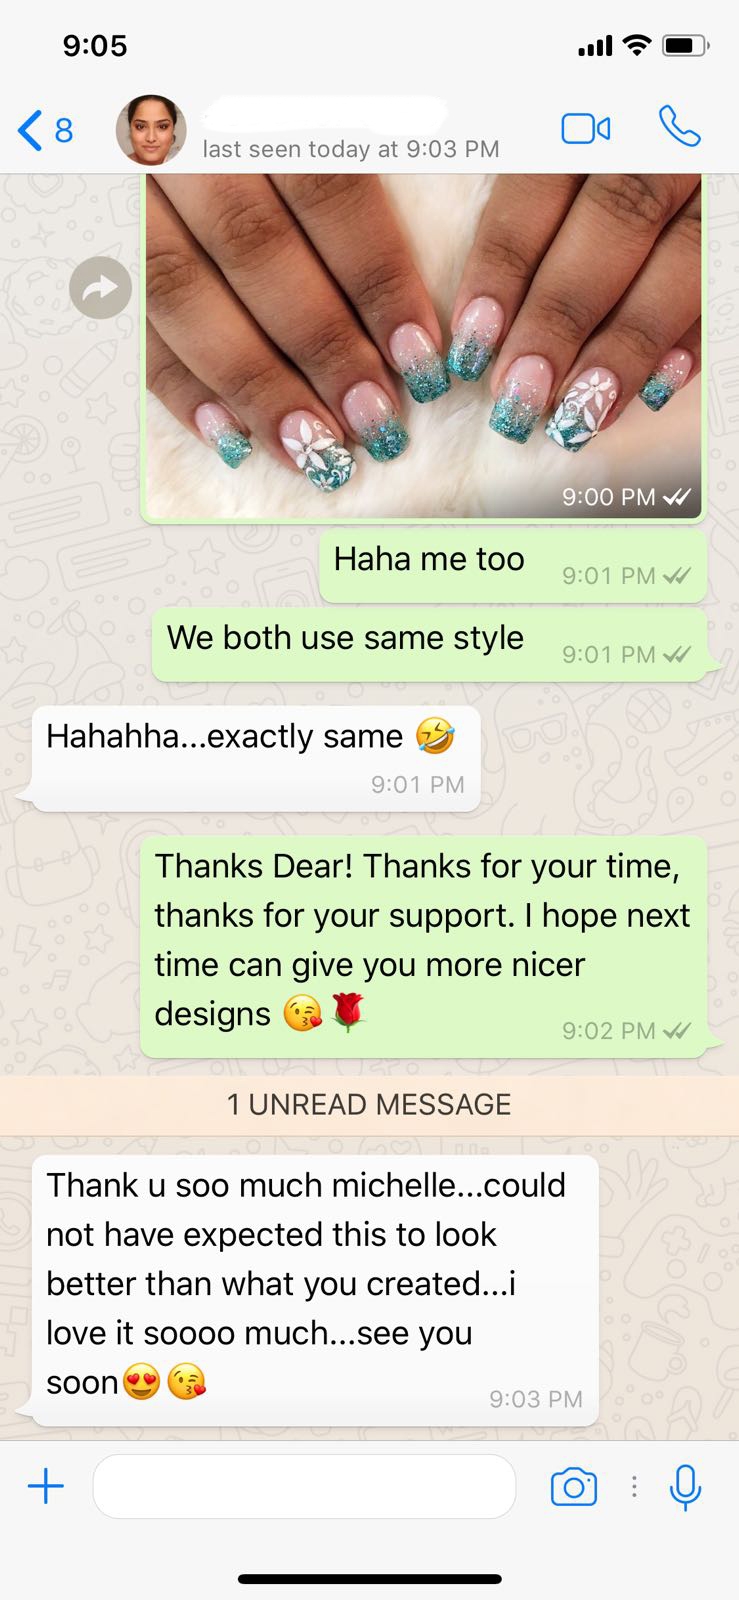The image size is (739, 1600).
Task: Select the "We both use same style" message
Action: pos(430,646)
